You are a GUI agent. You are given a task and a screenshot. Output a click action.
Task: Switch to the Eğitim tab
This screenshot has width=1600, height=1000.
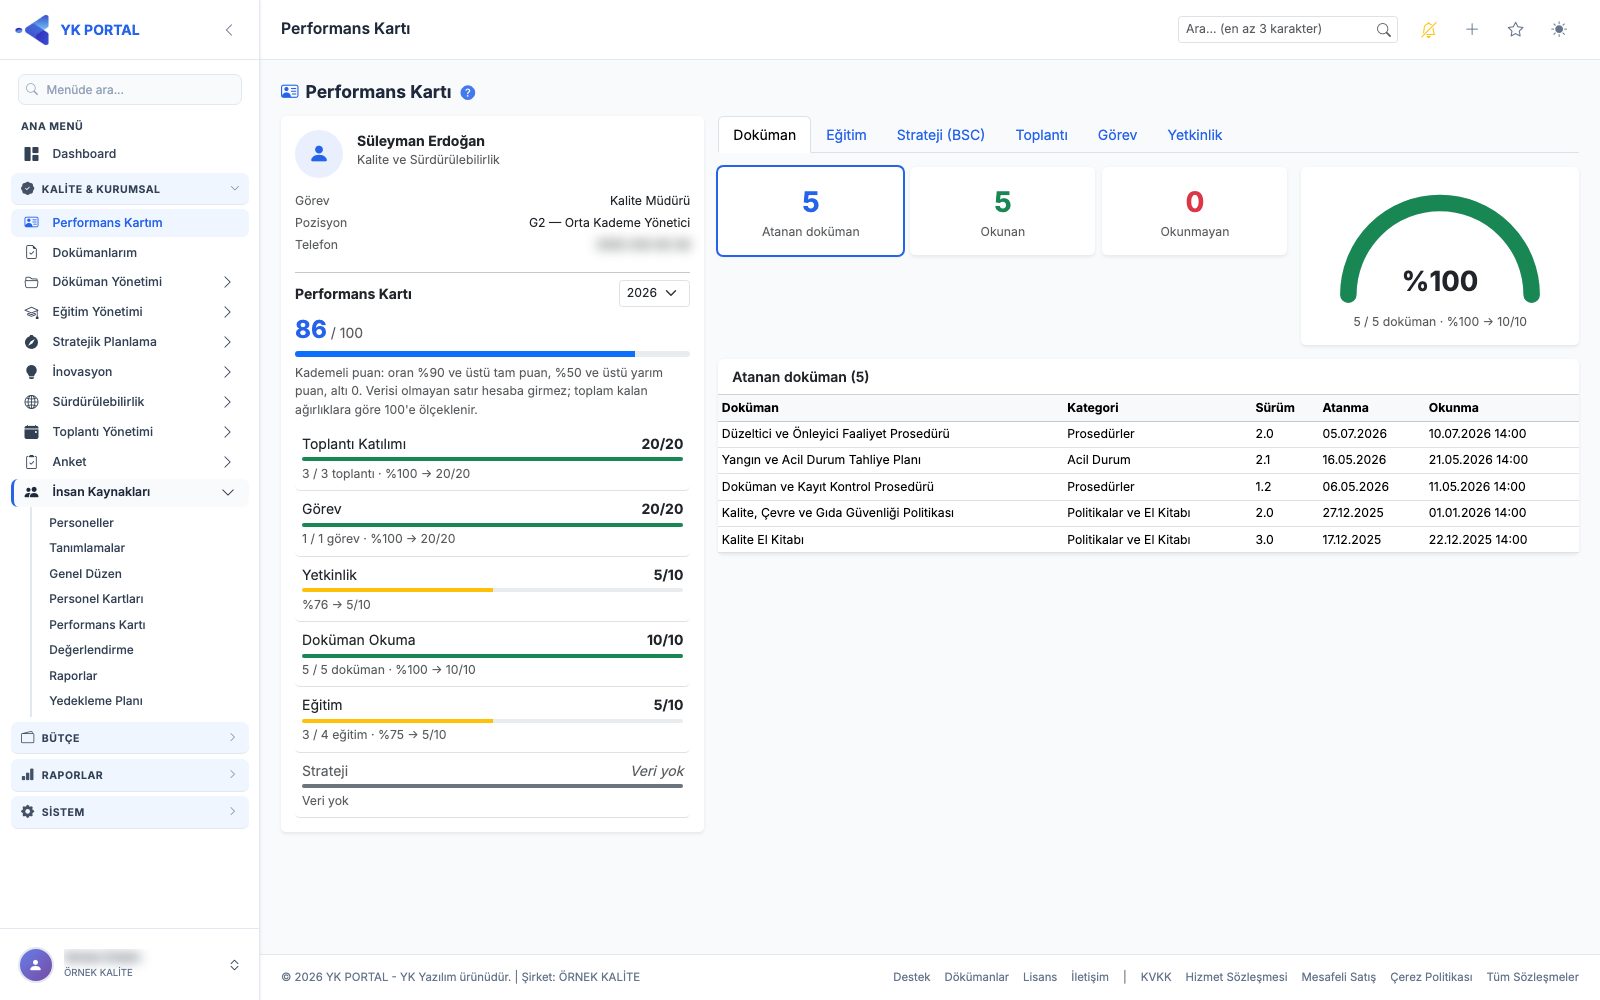(x=846, y=135)
